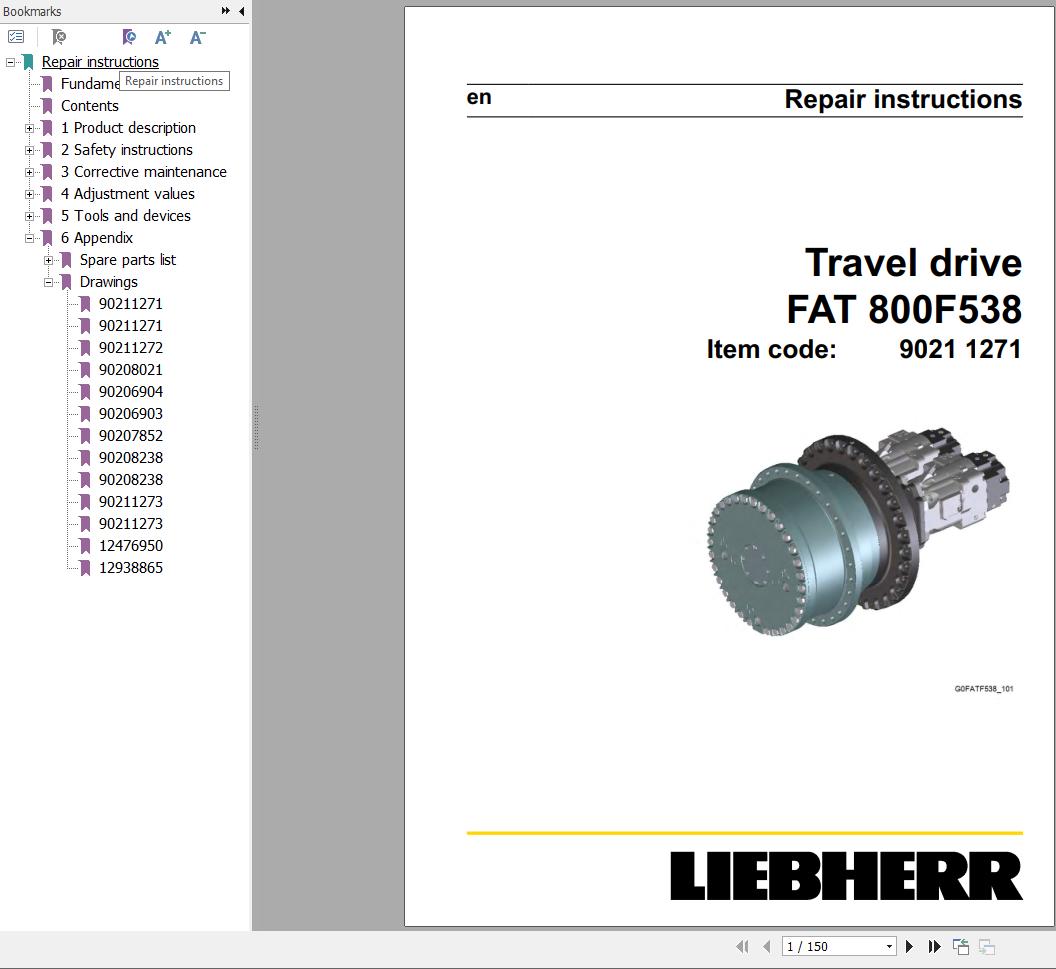
Task: Open the 3 Corrective maintenance bookmark
Action: (143, 172)
